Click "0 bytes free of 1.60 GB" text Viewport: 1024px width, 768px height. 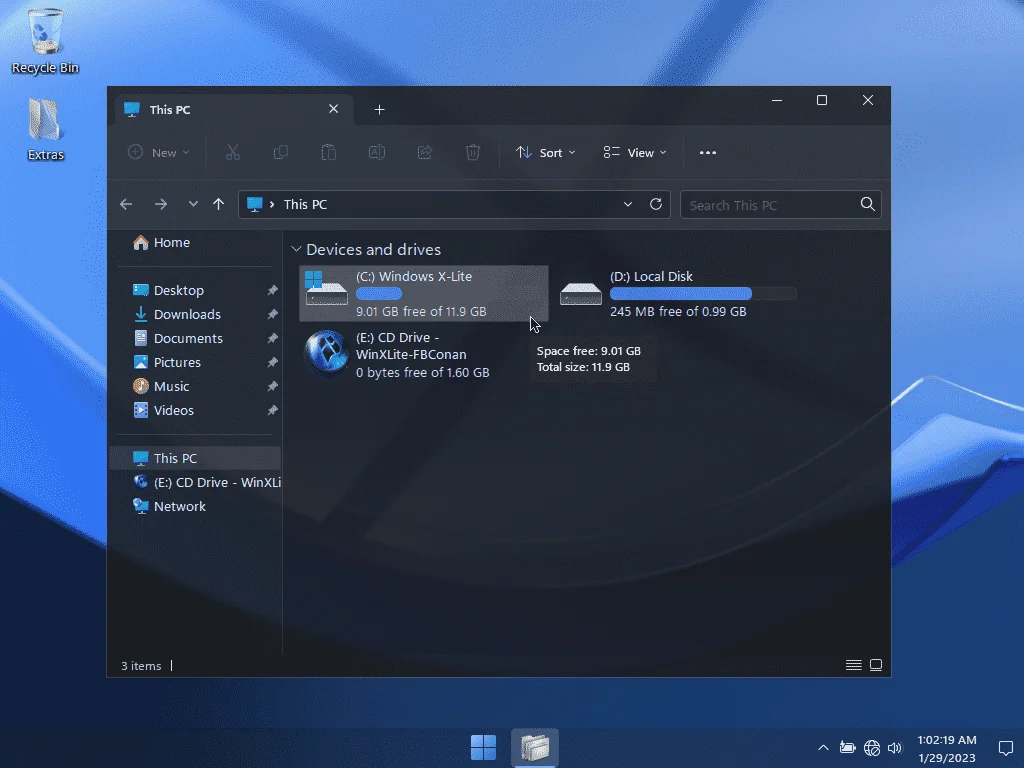click(423, 372)
